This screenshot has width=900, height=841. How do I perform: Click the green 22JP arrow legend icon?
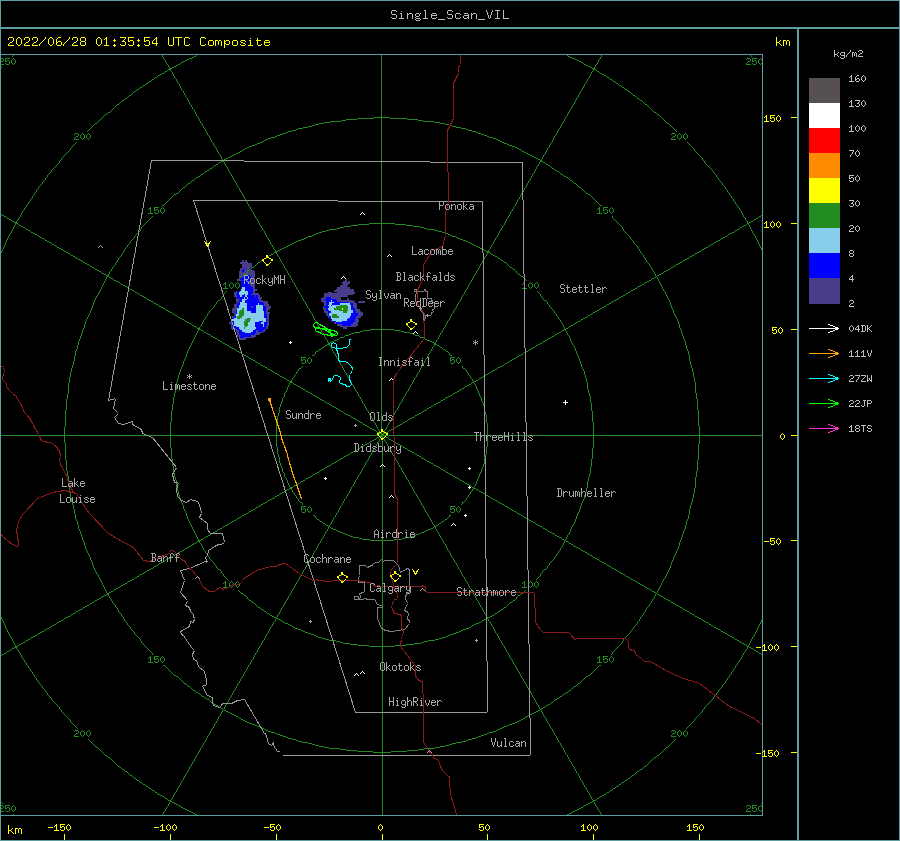[824, 404]
